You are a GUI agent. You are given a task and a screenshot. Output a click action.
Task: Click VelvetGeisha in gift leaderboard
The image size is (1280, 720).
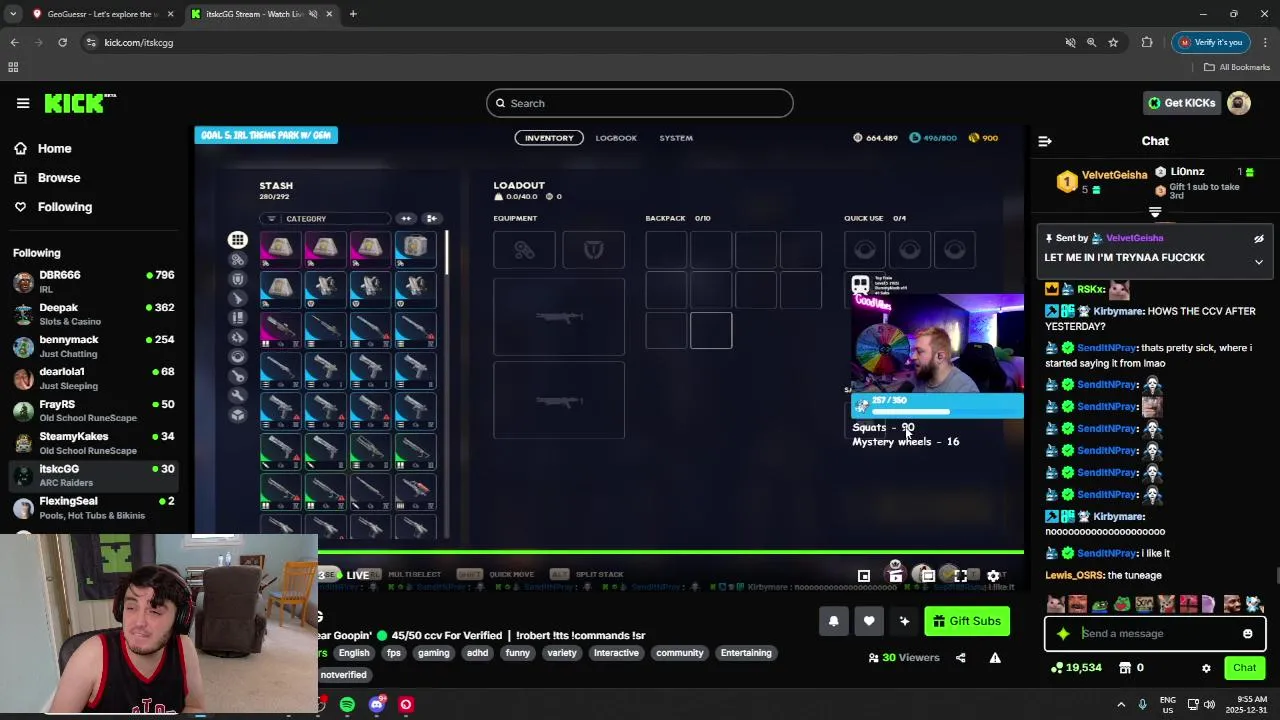(1114, 175)
